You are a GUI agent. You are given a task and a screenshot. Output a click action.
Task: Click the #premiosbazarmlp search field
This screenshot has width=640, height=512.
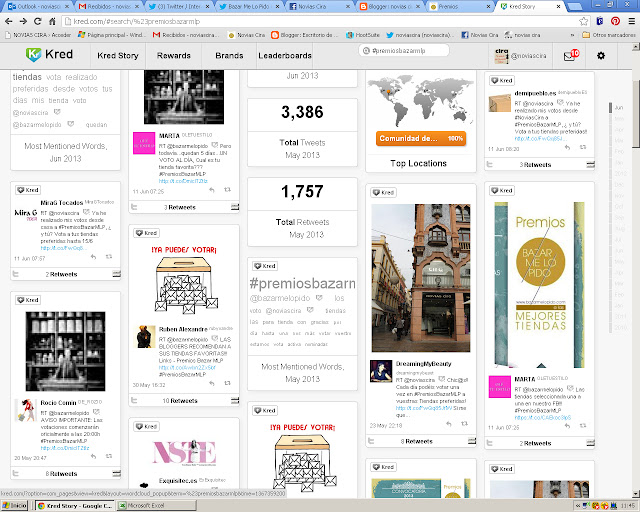pos(404,51)
